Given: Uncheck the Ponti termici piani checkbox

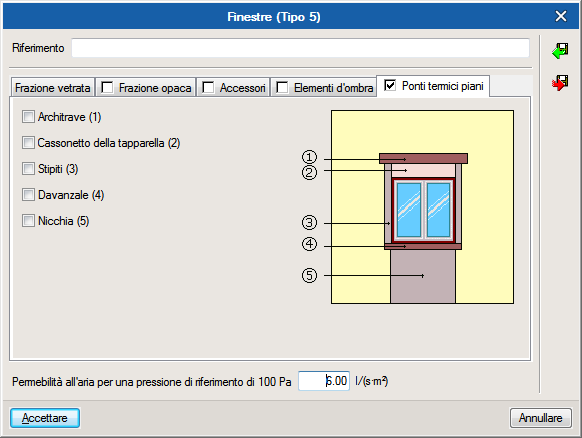Looking at the screenshot, I should point(390,85).
